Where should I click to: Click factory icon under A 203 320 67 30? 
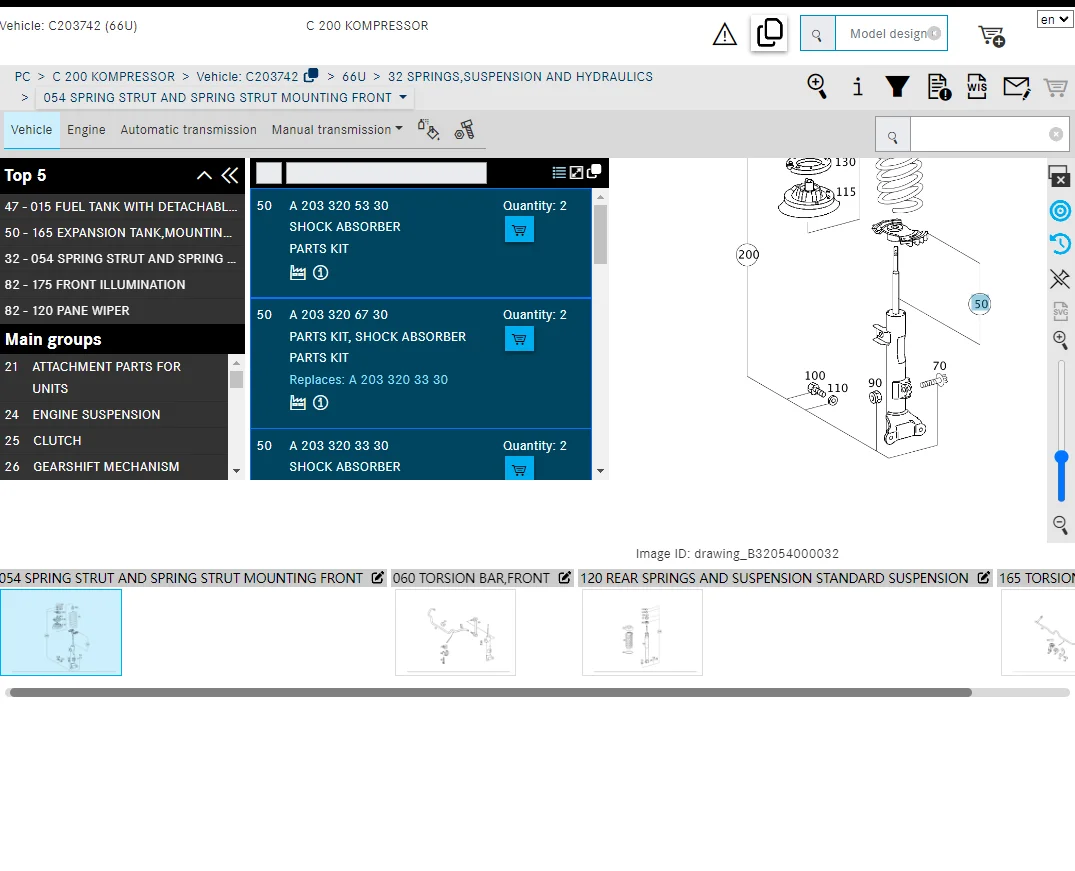[x=298, y=403]
